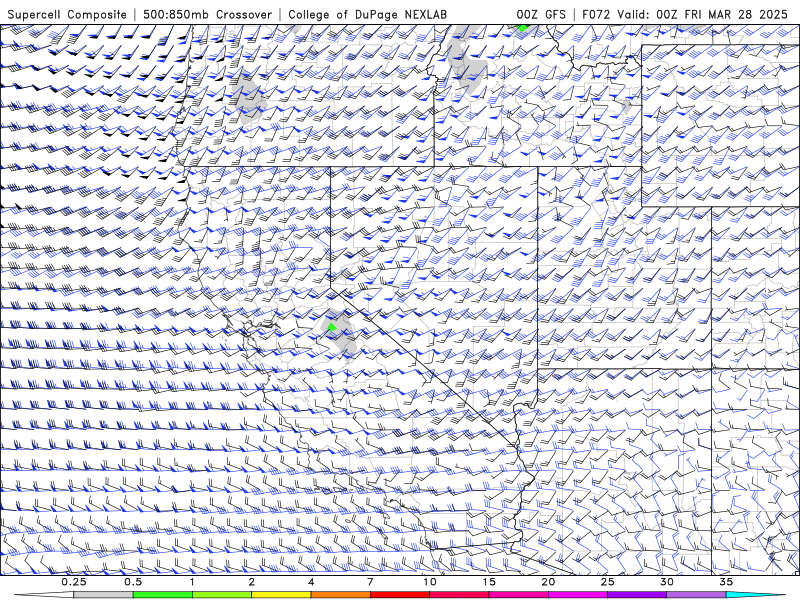Select the yellow 2–4 color bar segment

pos(281,595)
